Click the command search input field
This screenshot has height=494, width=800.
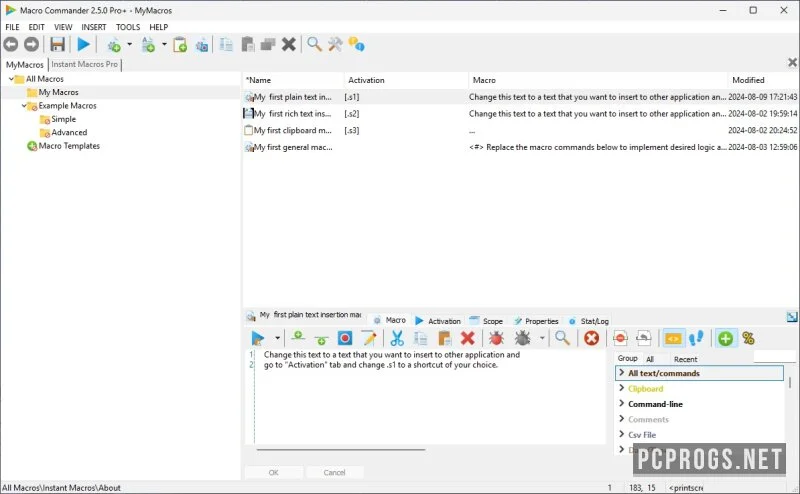pos(774,357)
